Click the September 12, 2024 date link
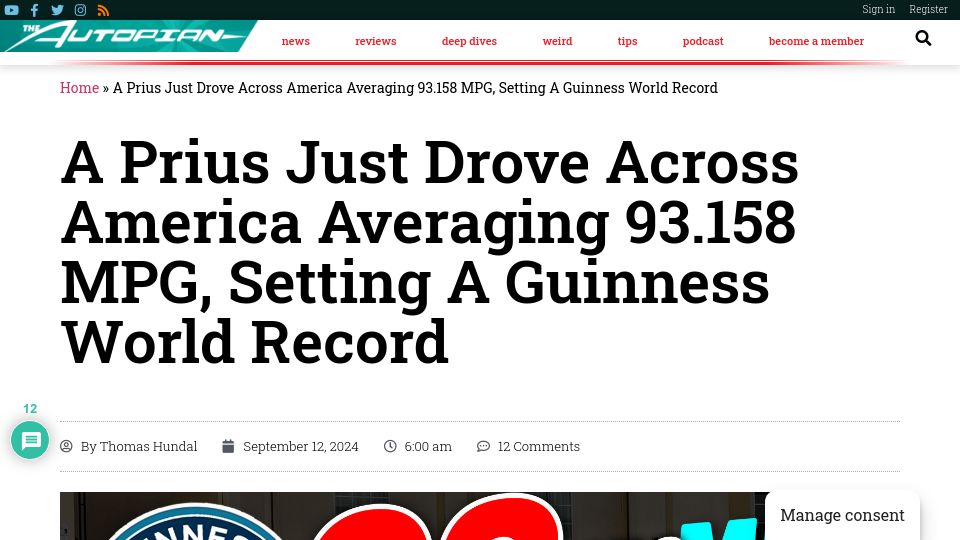The image size is (960, 540). pos(301,446)
